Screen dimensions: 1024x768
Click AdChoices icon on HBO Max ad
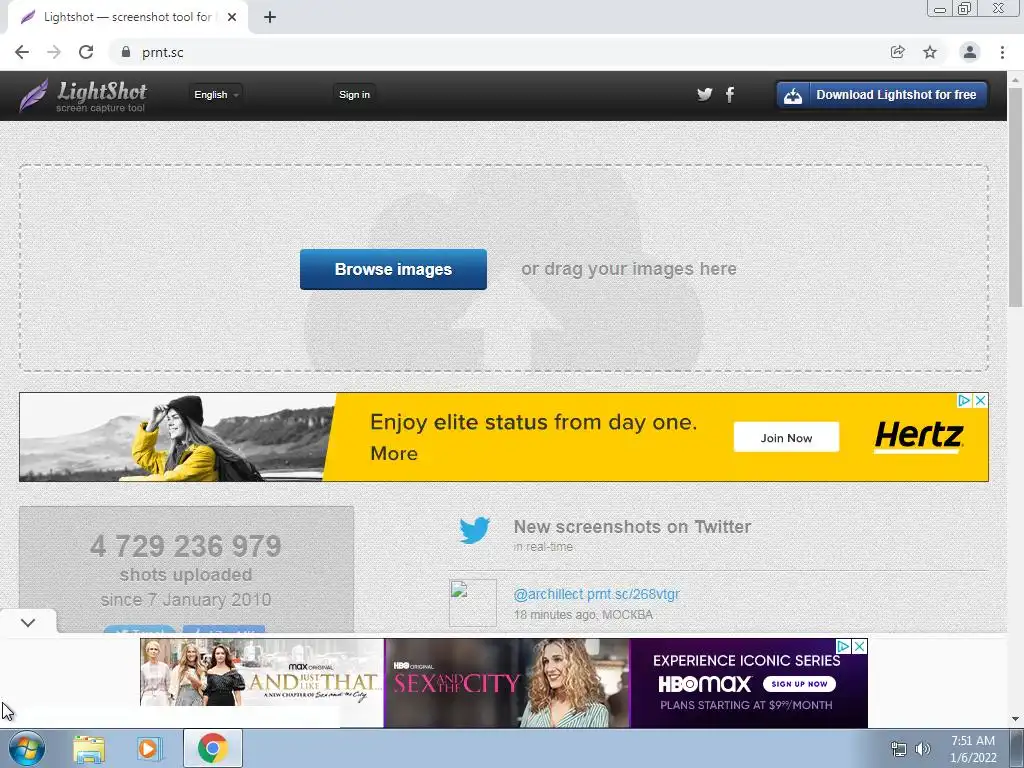click(x=844, y=647)
